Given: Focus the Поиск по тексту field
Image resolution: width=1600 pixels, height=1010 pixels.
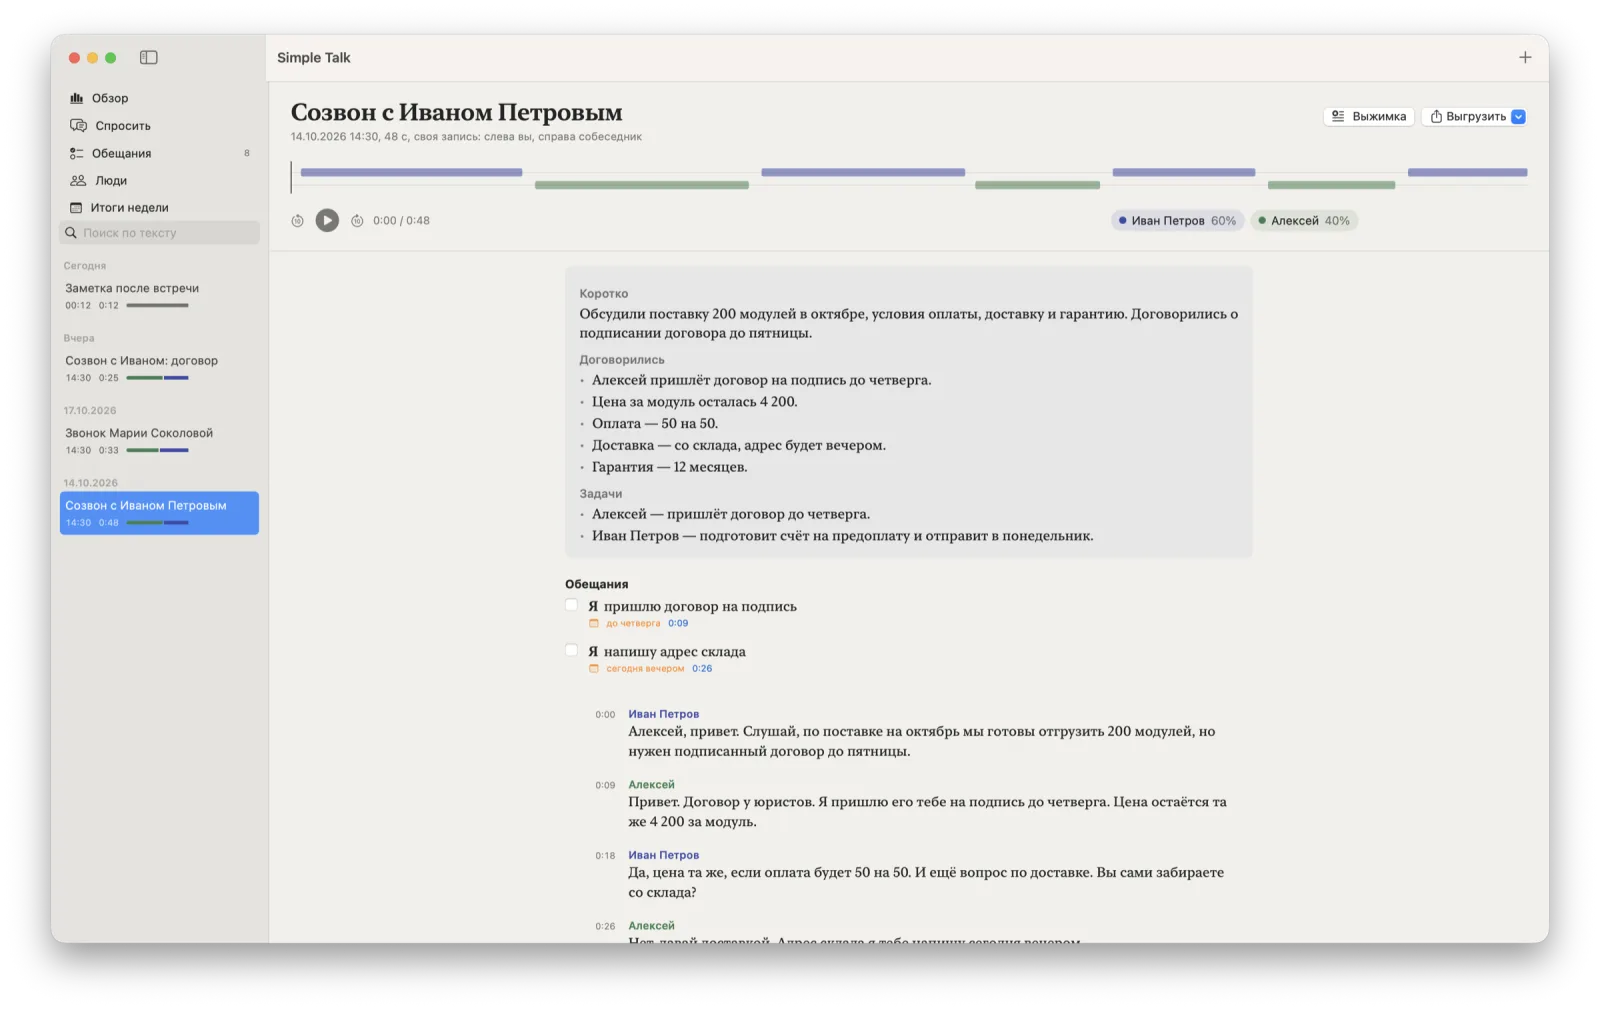Looking at the screenshot, I should pyautogui.click(x=159, y=232).
